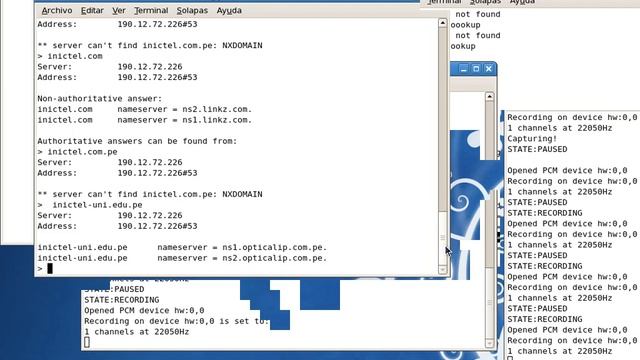Viewport: 640px width, 360px height.
Task: Click scroll-up arrow of front terminal scrollbar
Action: [x=443, y=23]
